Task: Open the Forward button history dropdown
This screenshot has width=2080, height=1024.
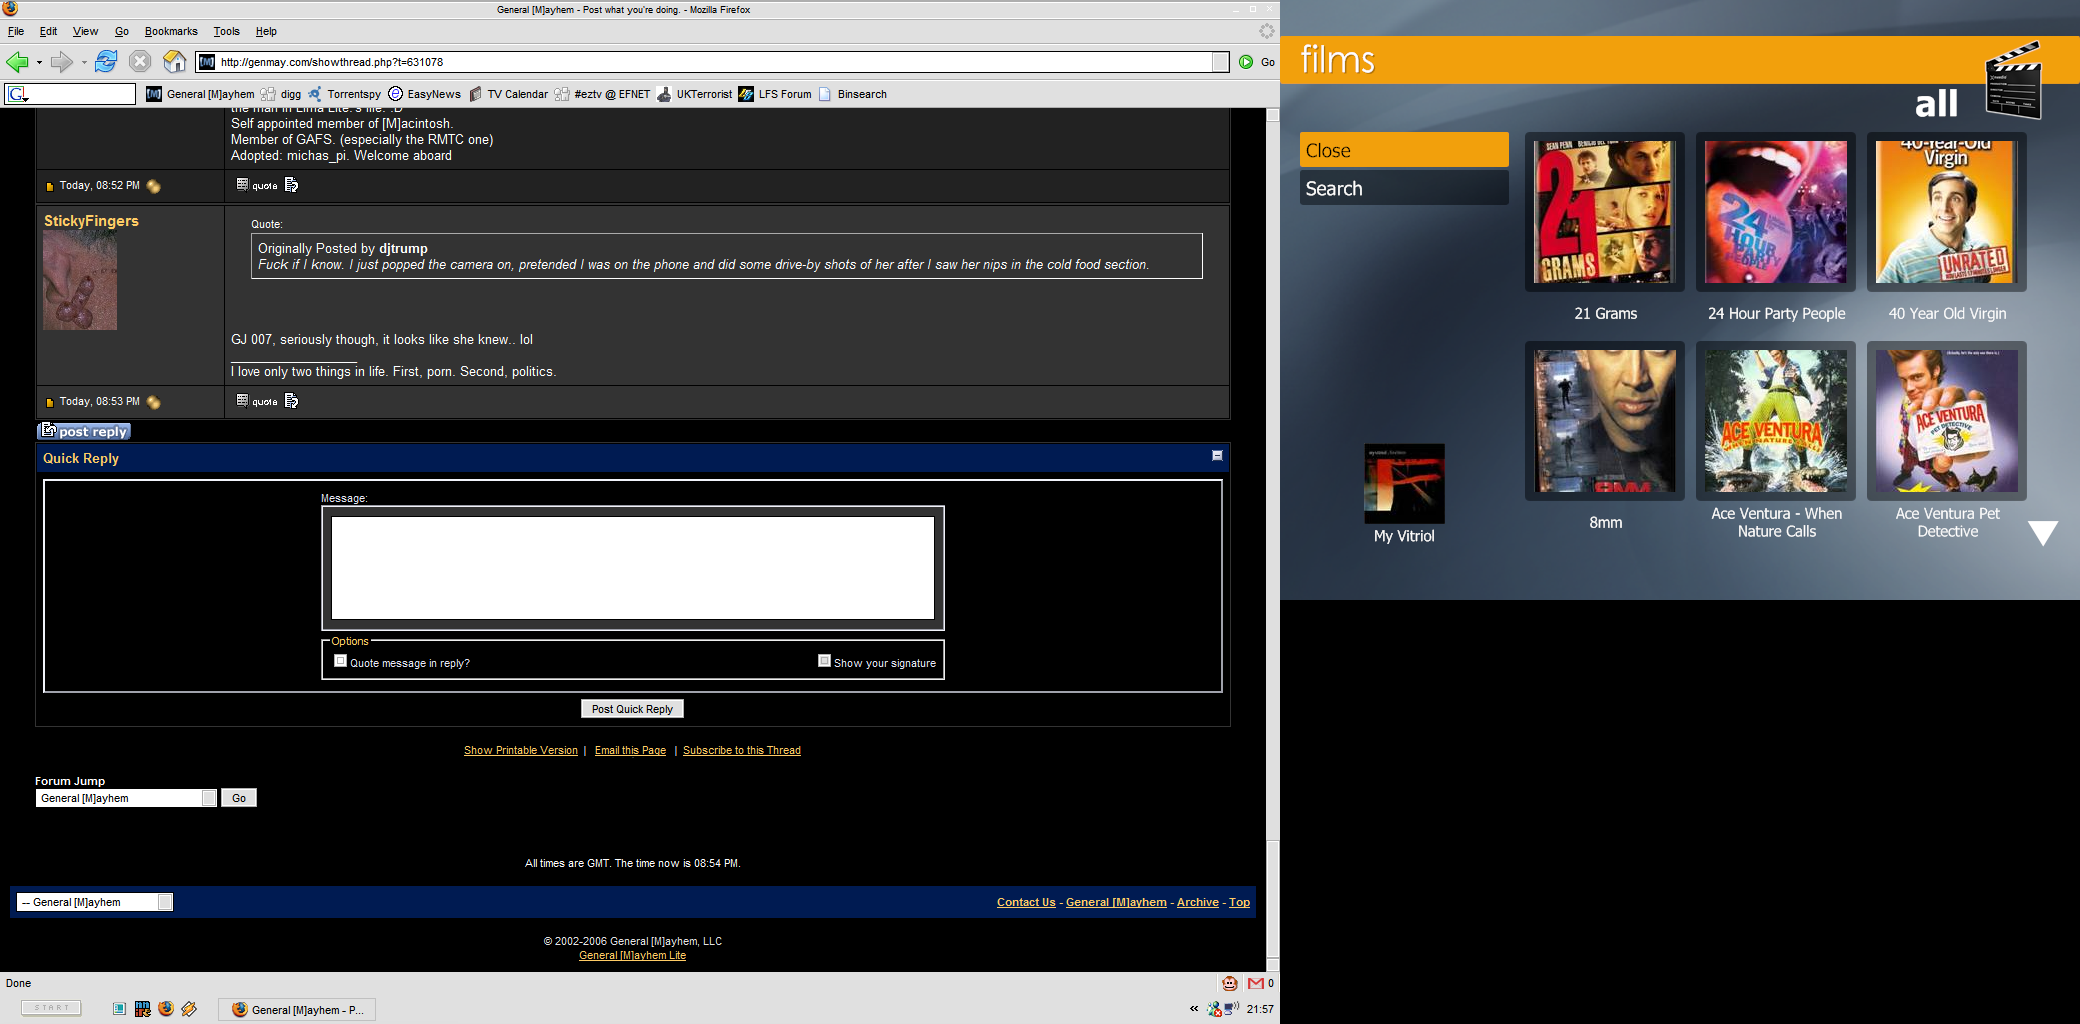Action: pos(84,62)
